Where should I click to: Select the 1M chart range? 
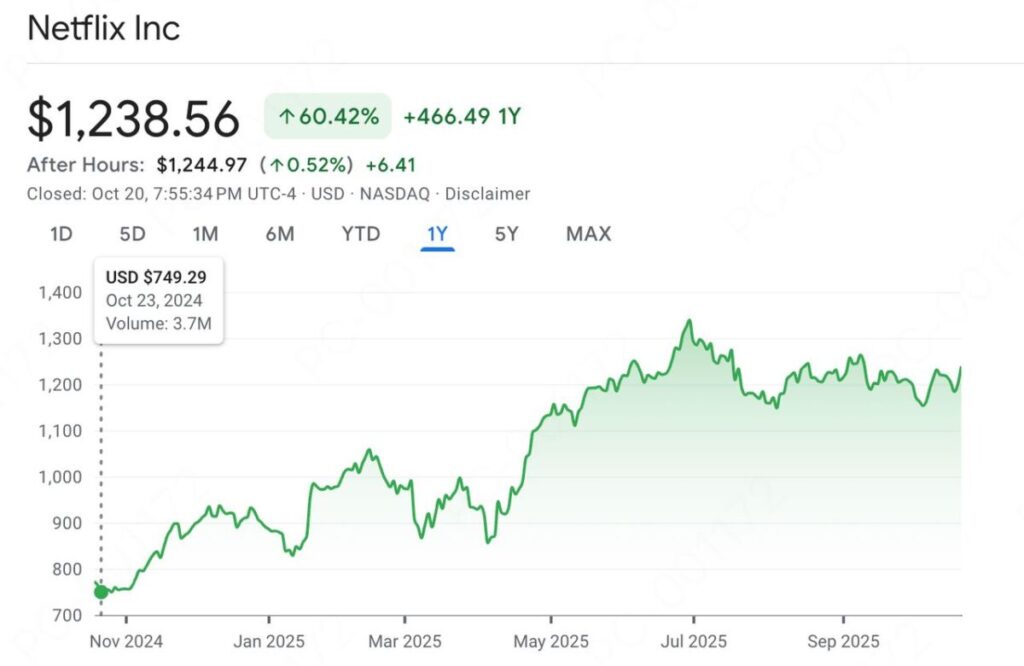(x=205, y=234)
